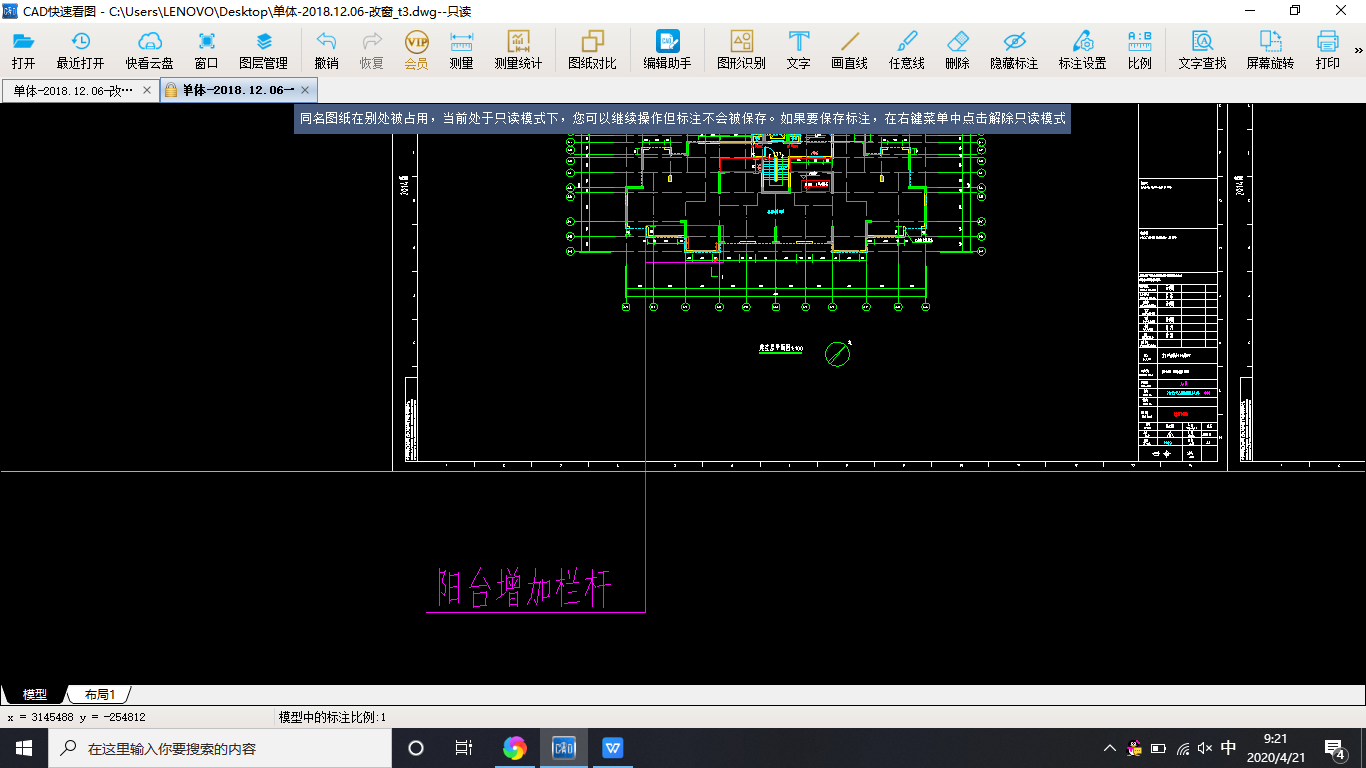Toggle the 中 input method indicator
The image size is (1366, 768).
pyautogui.click(x=1229, y=748)
